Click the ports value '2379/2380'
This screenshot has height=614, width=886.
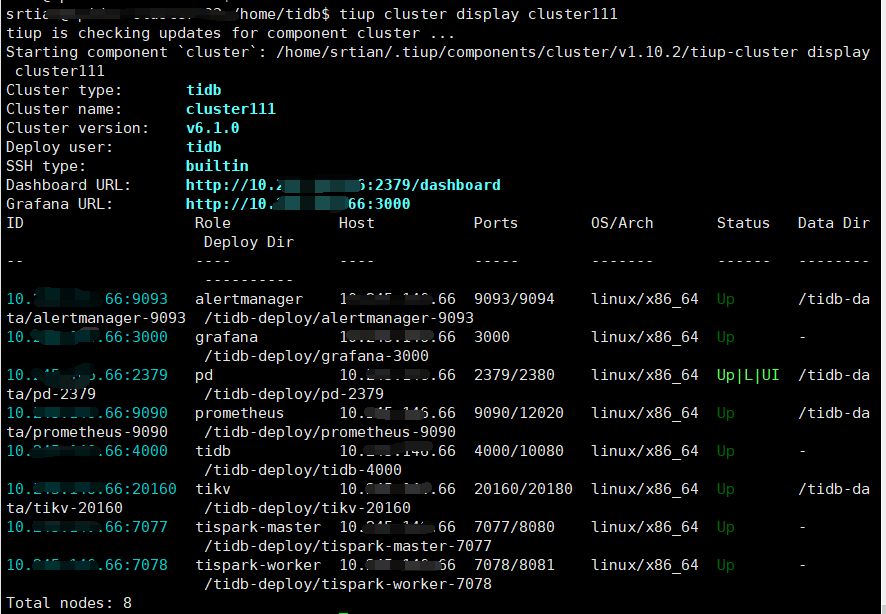click(514, 375)
